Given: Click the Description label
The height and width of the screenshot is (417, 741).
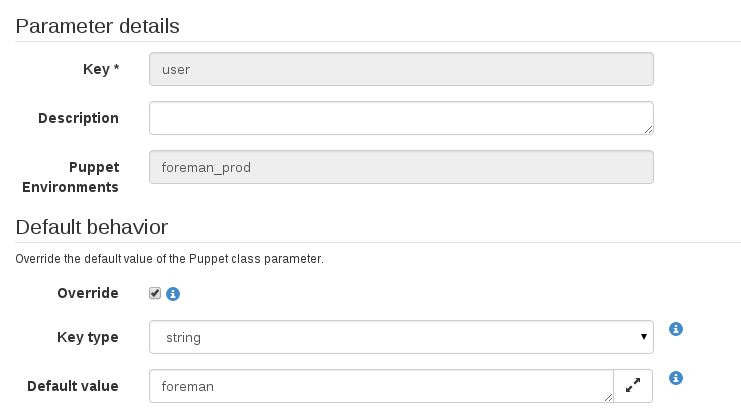Looking at the screenshot, I should [x=78, y=118].
